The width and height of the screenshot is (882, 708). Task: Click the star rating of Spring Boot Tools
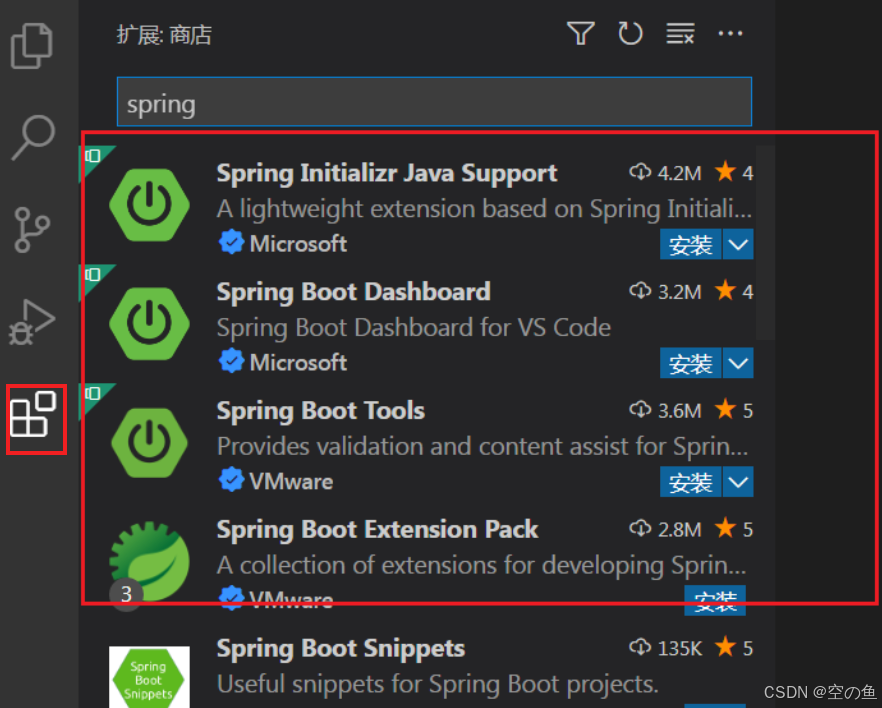734,410
